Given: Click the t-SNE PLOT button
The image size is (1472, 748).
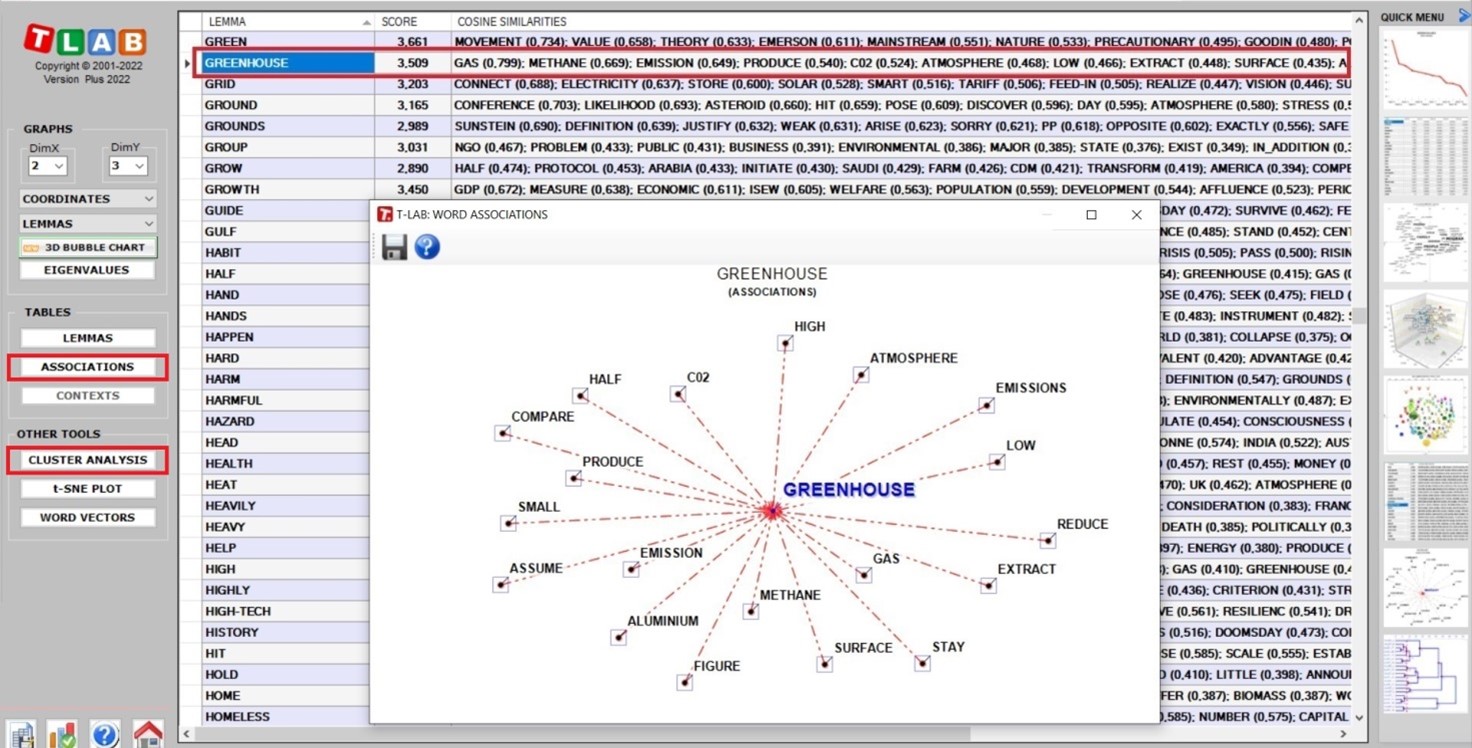Looking at the screenshot, I should 87,489.
